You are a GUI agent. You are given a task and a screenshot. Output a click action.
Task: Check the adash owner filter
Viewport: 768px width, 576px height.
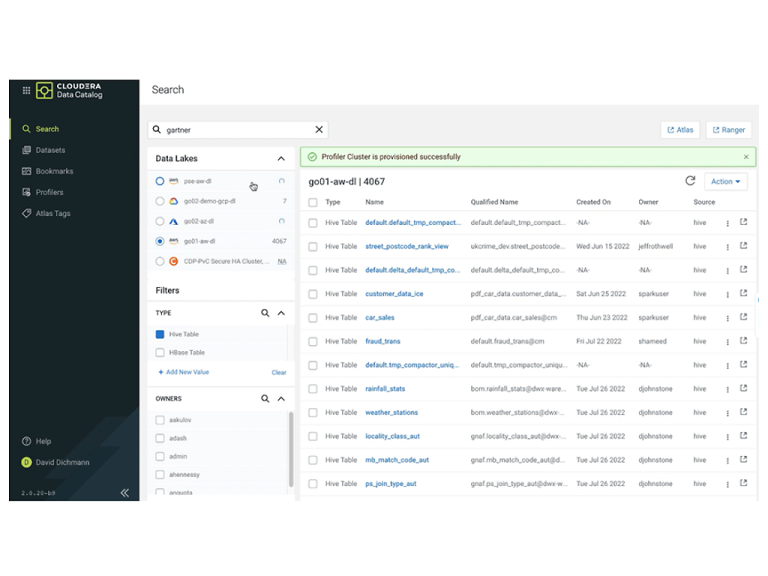coord(160,438)
